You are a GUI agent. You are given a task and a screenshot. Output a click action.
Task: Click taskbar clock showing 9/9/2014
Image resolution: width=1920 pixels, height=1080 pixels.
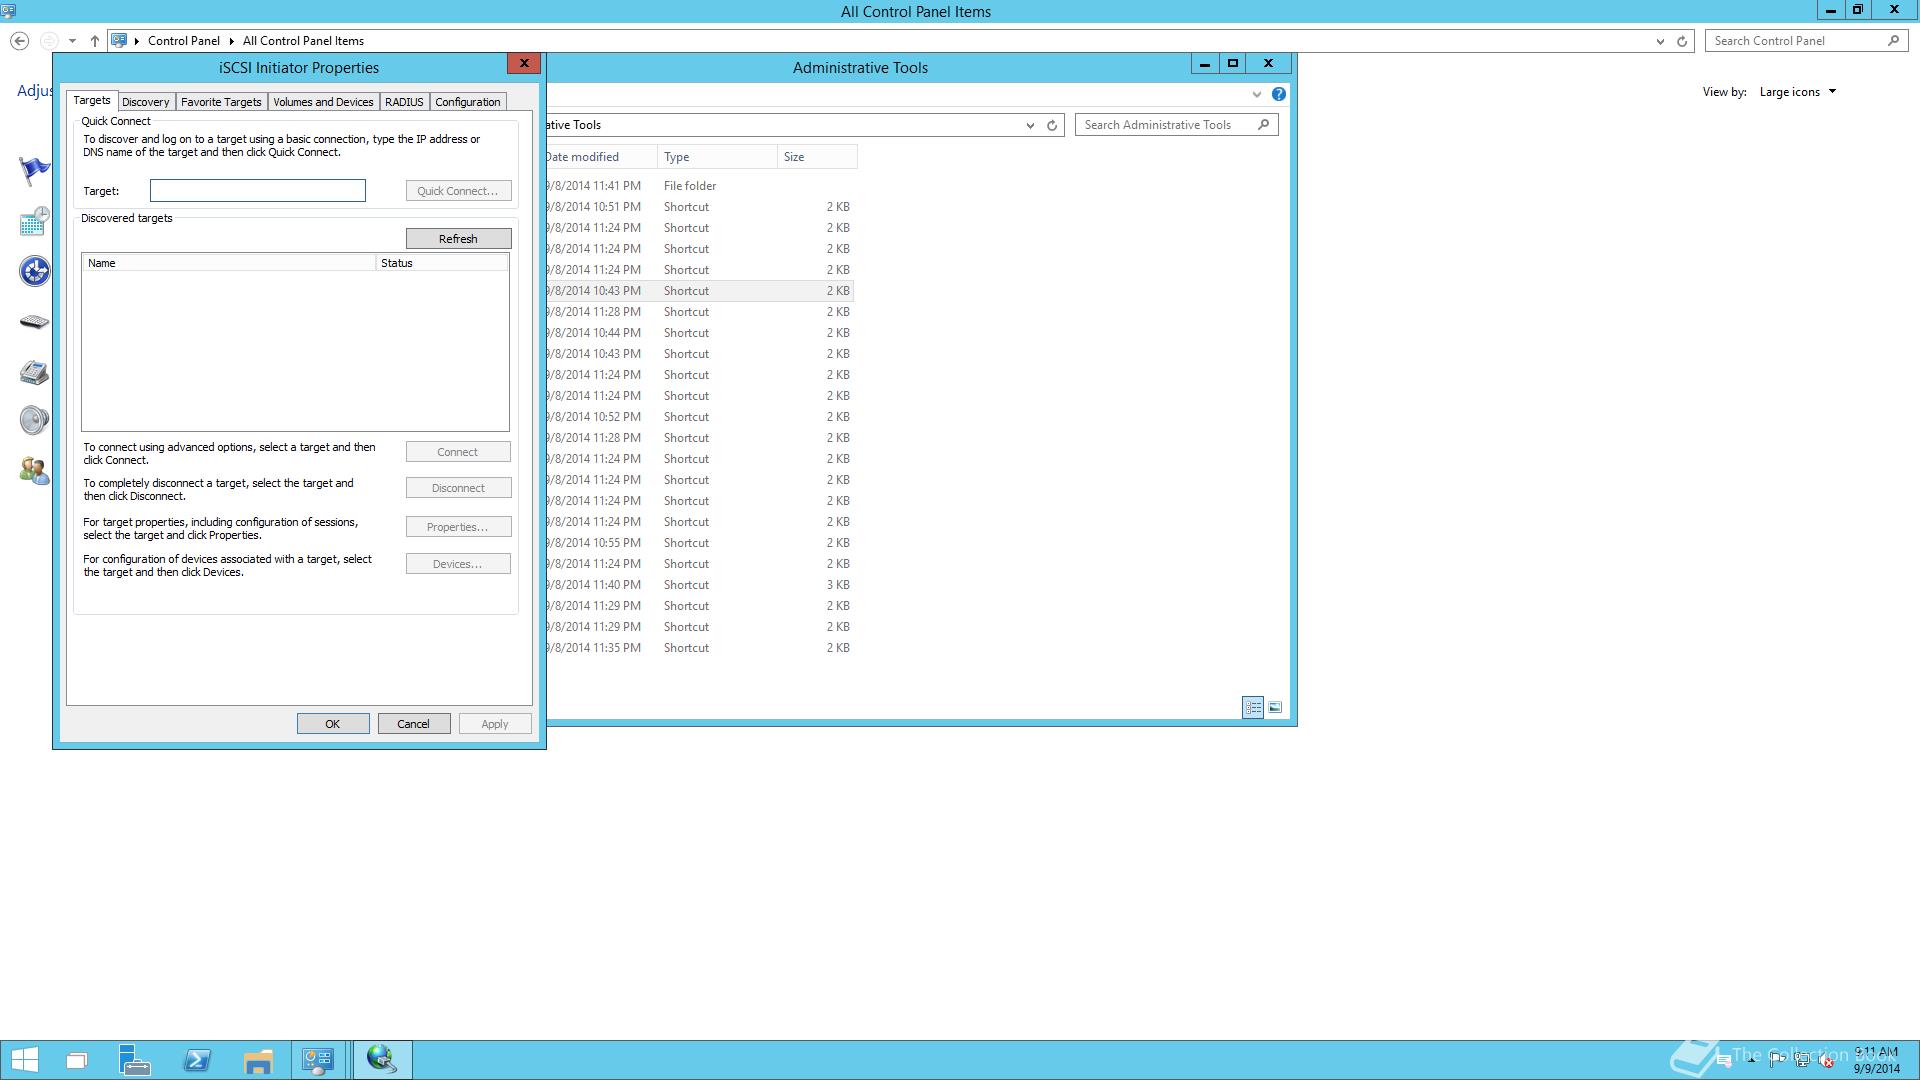tap(1876, 1060)
